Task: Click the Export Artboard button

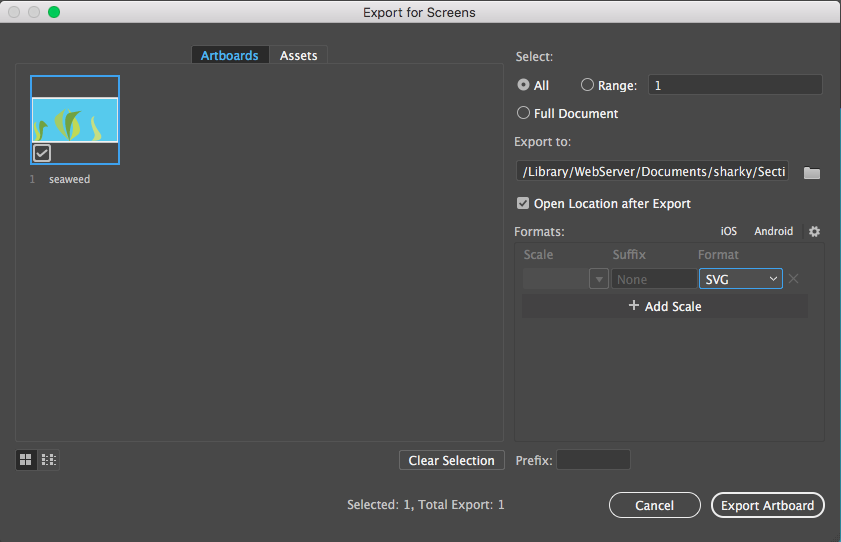Action: coord(767,505)
